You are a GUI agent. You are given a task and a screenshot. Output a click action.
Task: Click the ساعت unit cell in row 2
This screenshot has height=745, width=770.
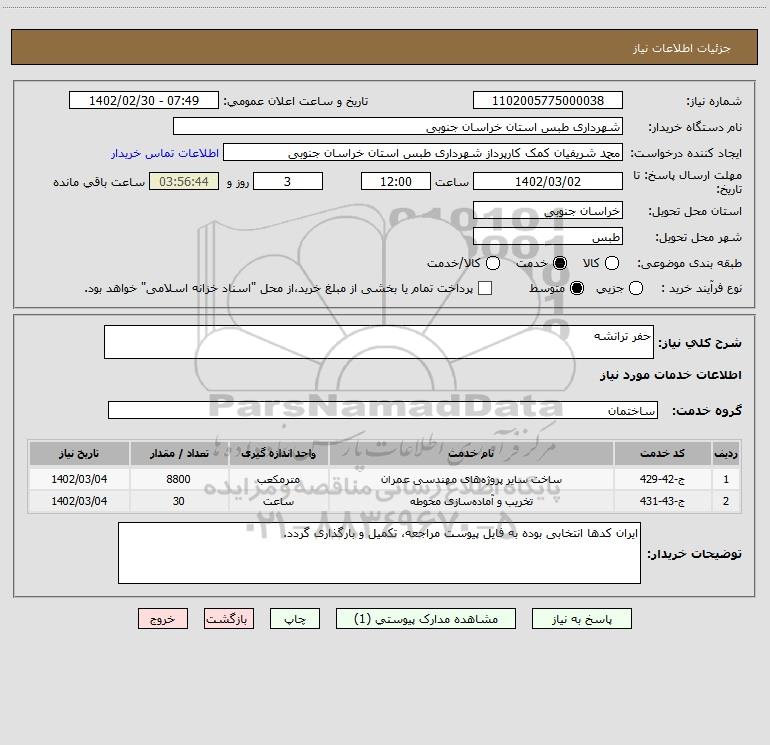click(278, 501)
